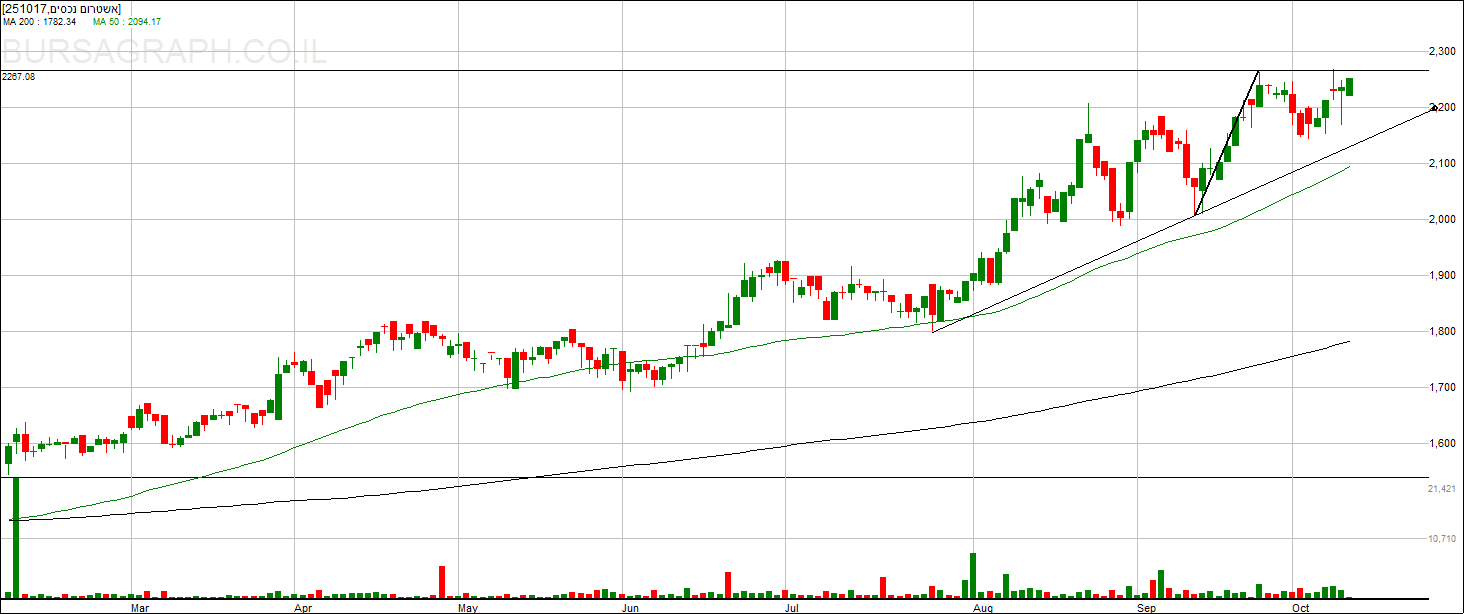Click the 2,100 price axis label
1464x614 pixels.
point(1441,163)
